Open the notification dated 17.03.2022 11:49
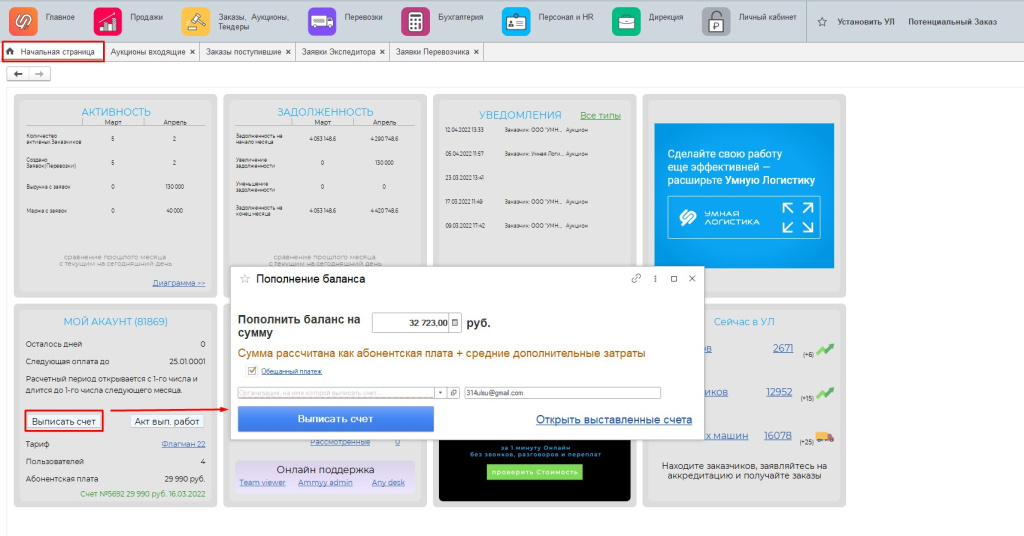 [516, 202]
